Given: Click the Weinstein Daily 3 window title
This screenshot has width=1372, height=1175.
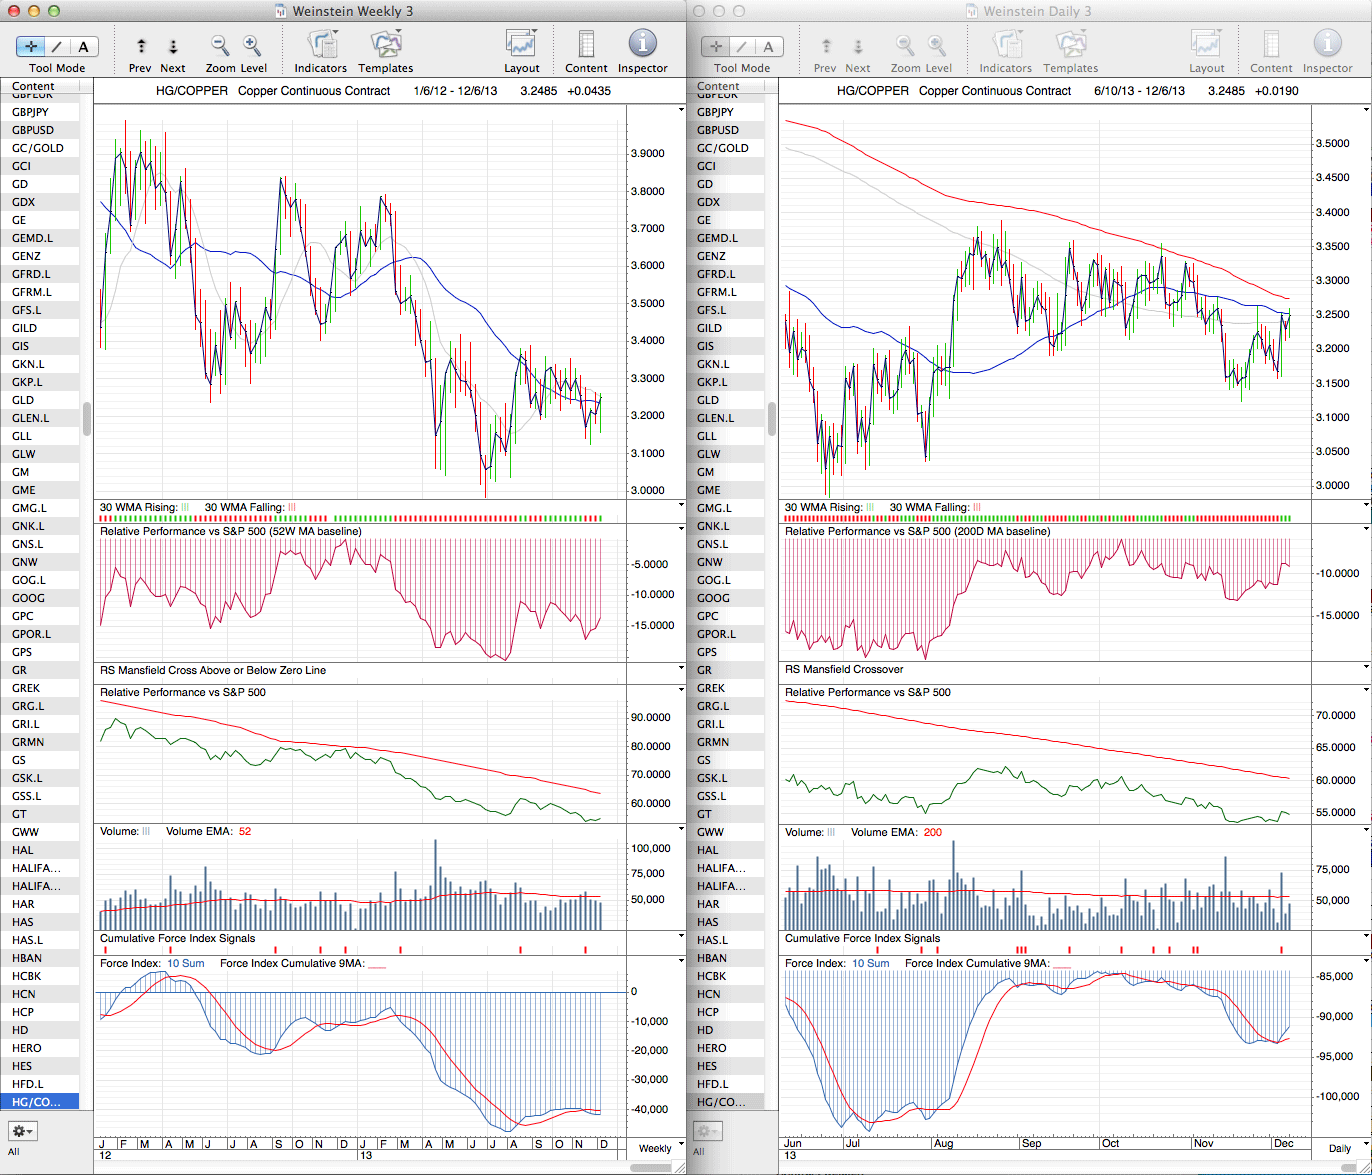Looking at the screenshot, I should 1037,11.
